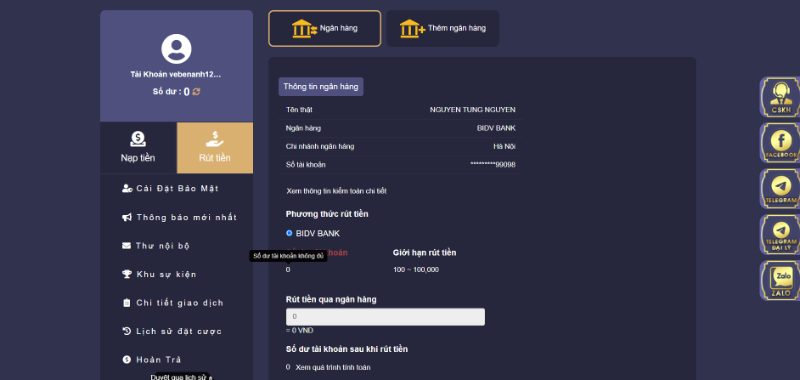Click the withdrawal amount input field
This screenshot has height=380, width=800.
[x=385, y=317]
